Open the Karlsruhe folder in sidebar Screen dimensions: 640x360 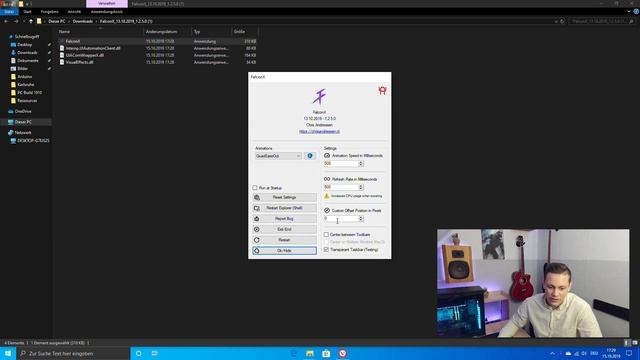click(x=25, y=84)
